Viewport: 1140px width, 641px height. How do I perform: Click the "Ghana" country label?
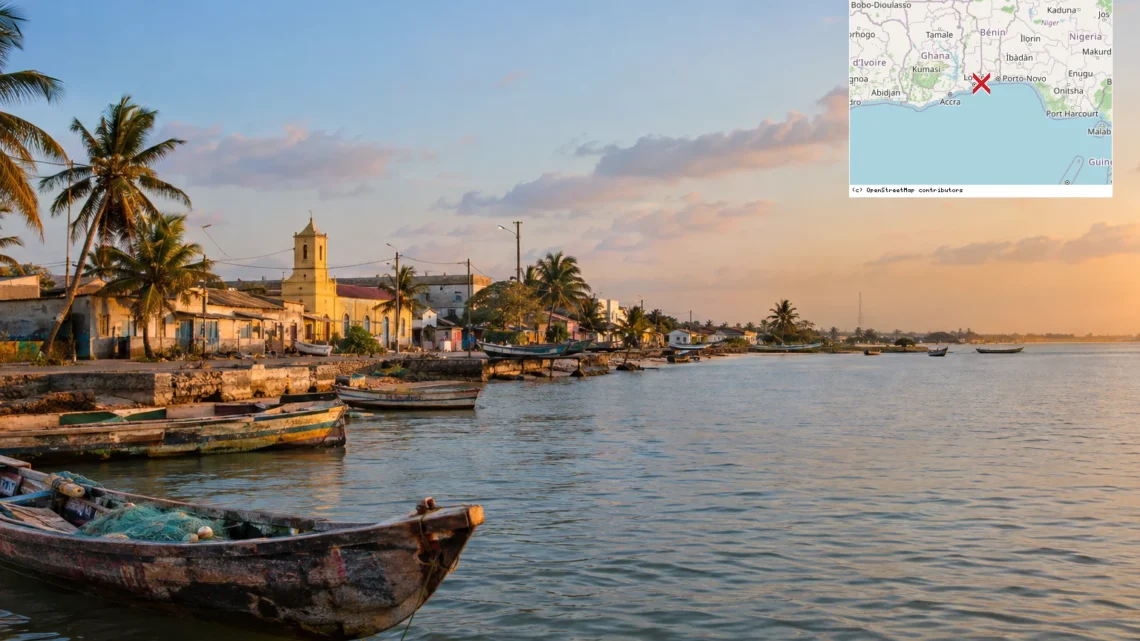(935, 56)
